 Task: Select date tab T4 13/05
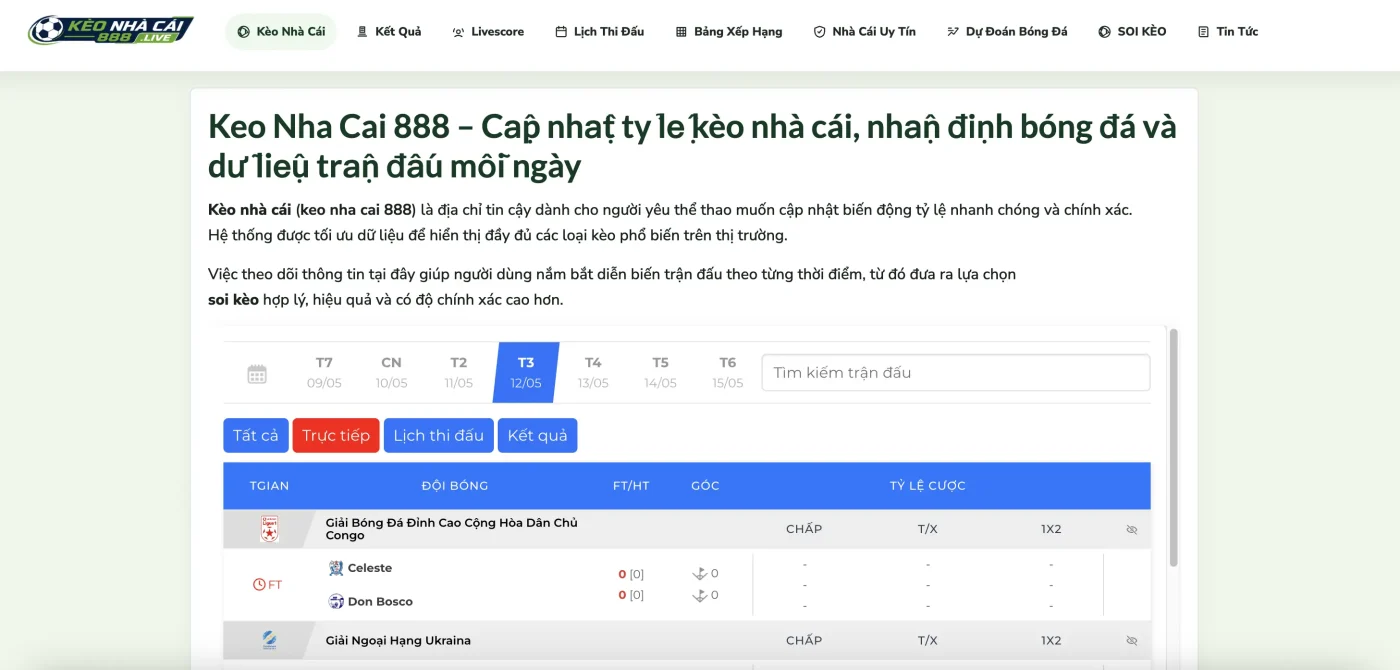coord(593,372)
